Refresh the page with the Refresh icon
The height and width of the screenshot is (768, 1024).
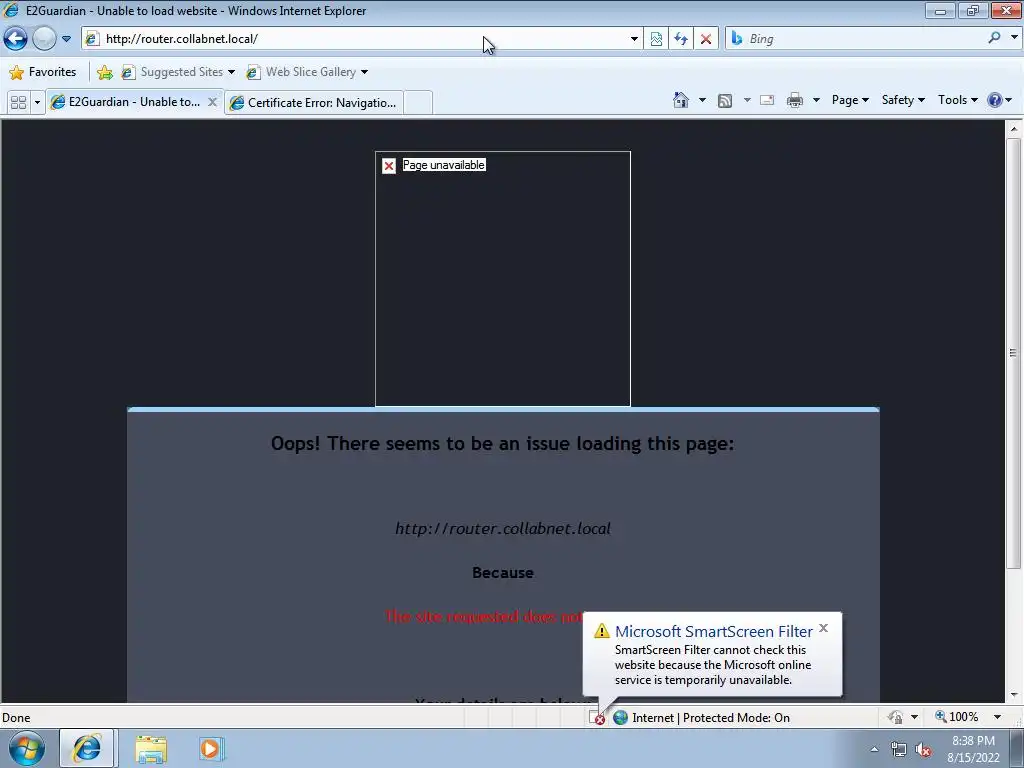(x=681, y=39)
